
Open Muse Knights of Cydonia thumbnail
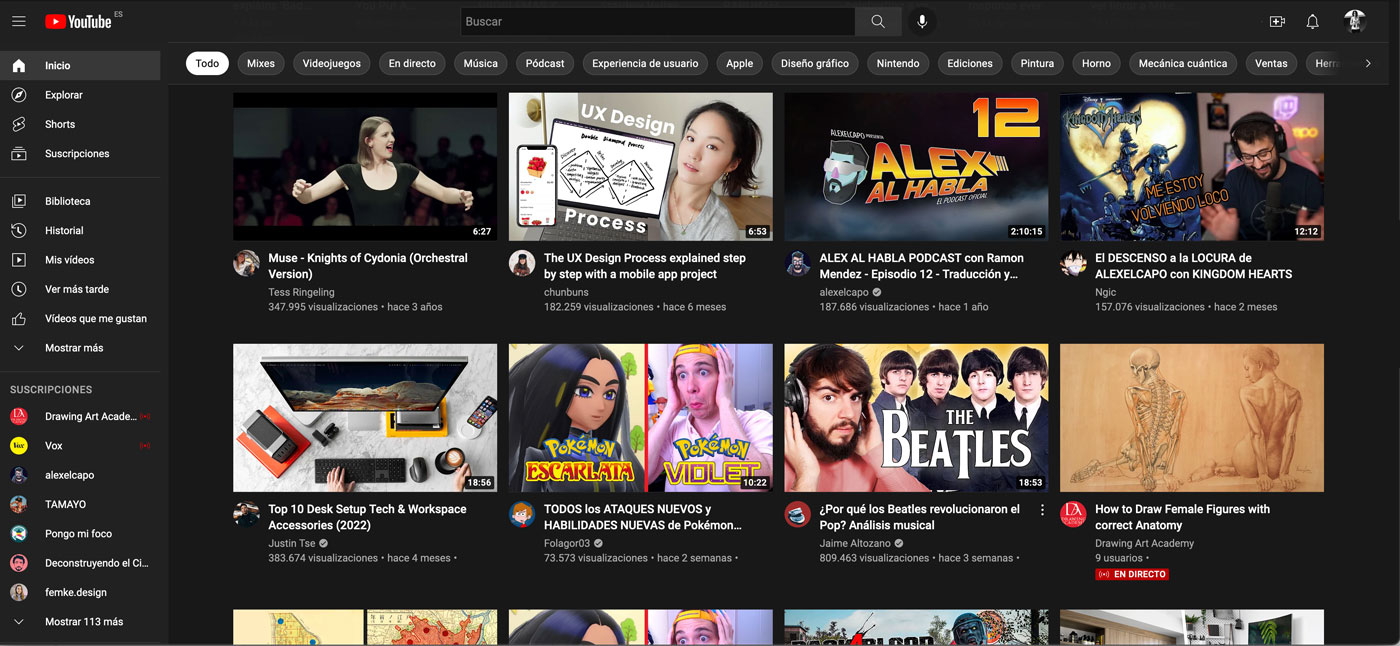(365, 167)
